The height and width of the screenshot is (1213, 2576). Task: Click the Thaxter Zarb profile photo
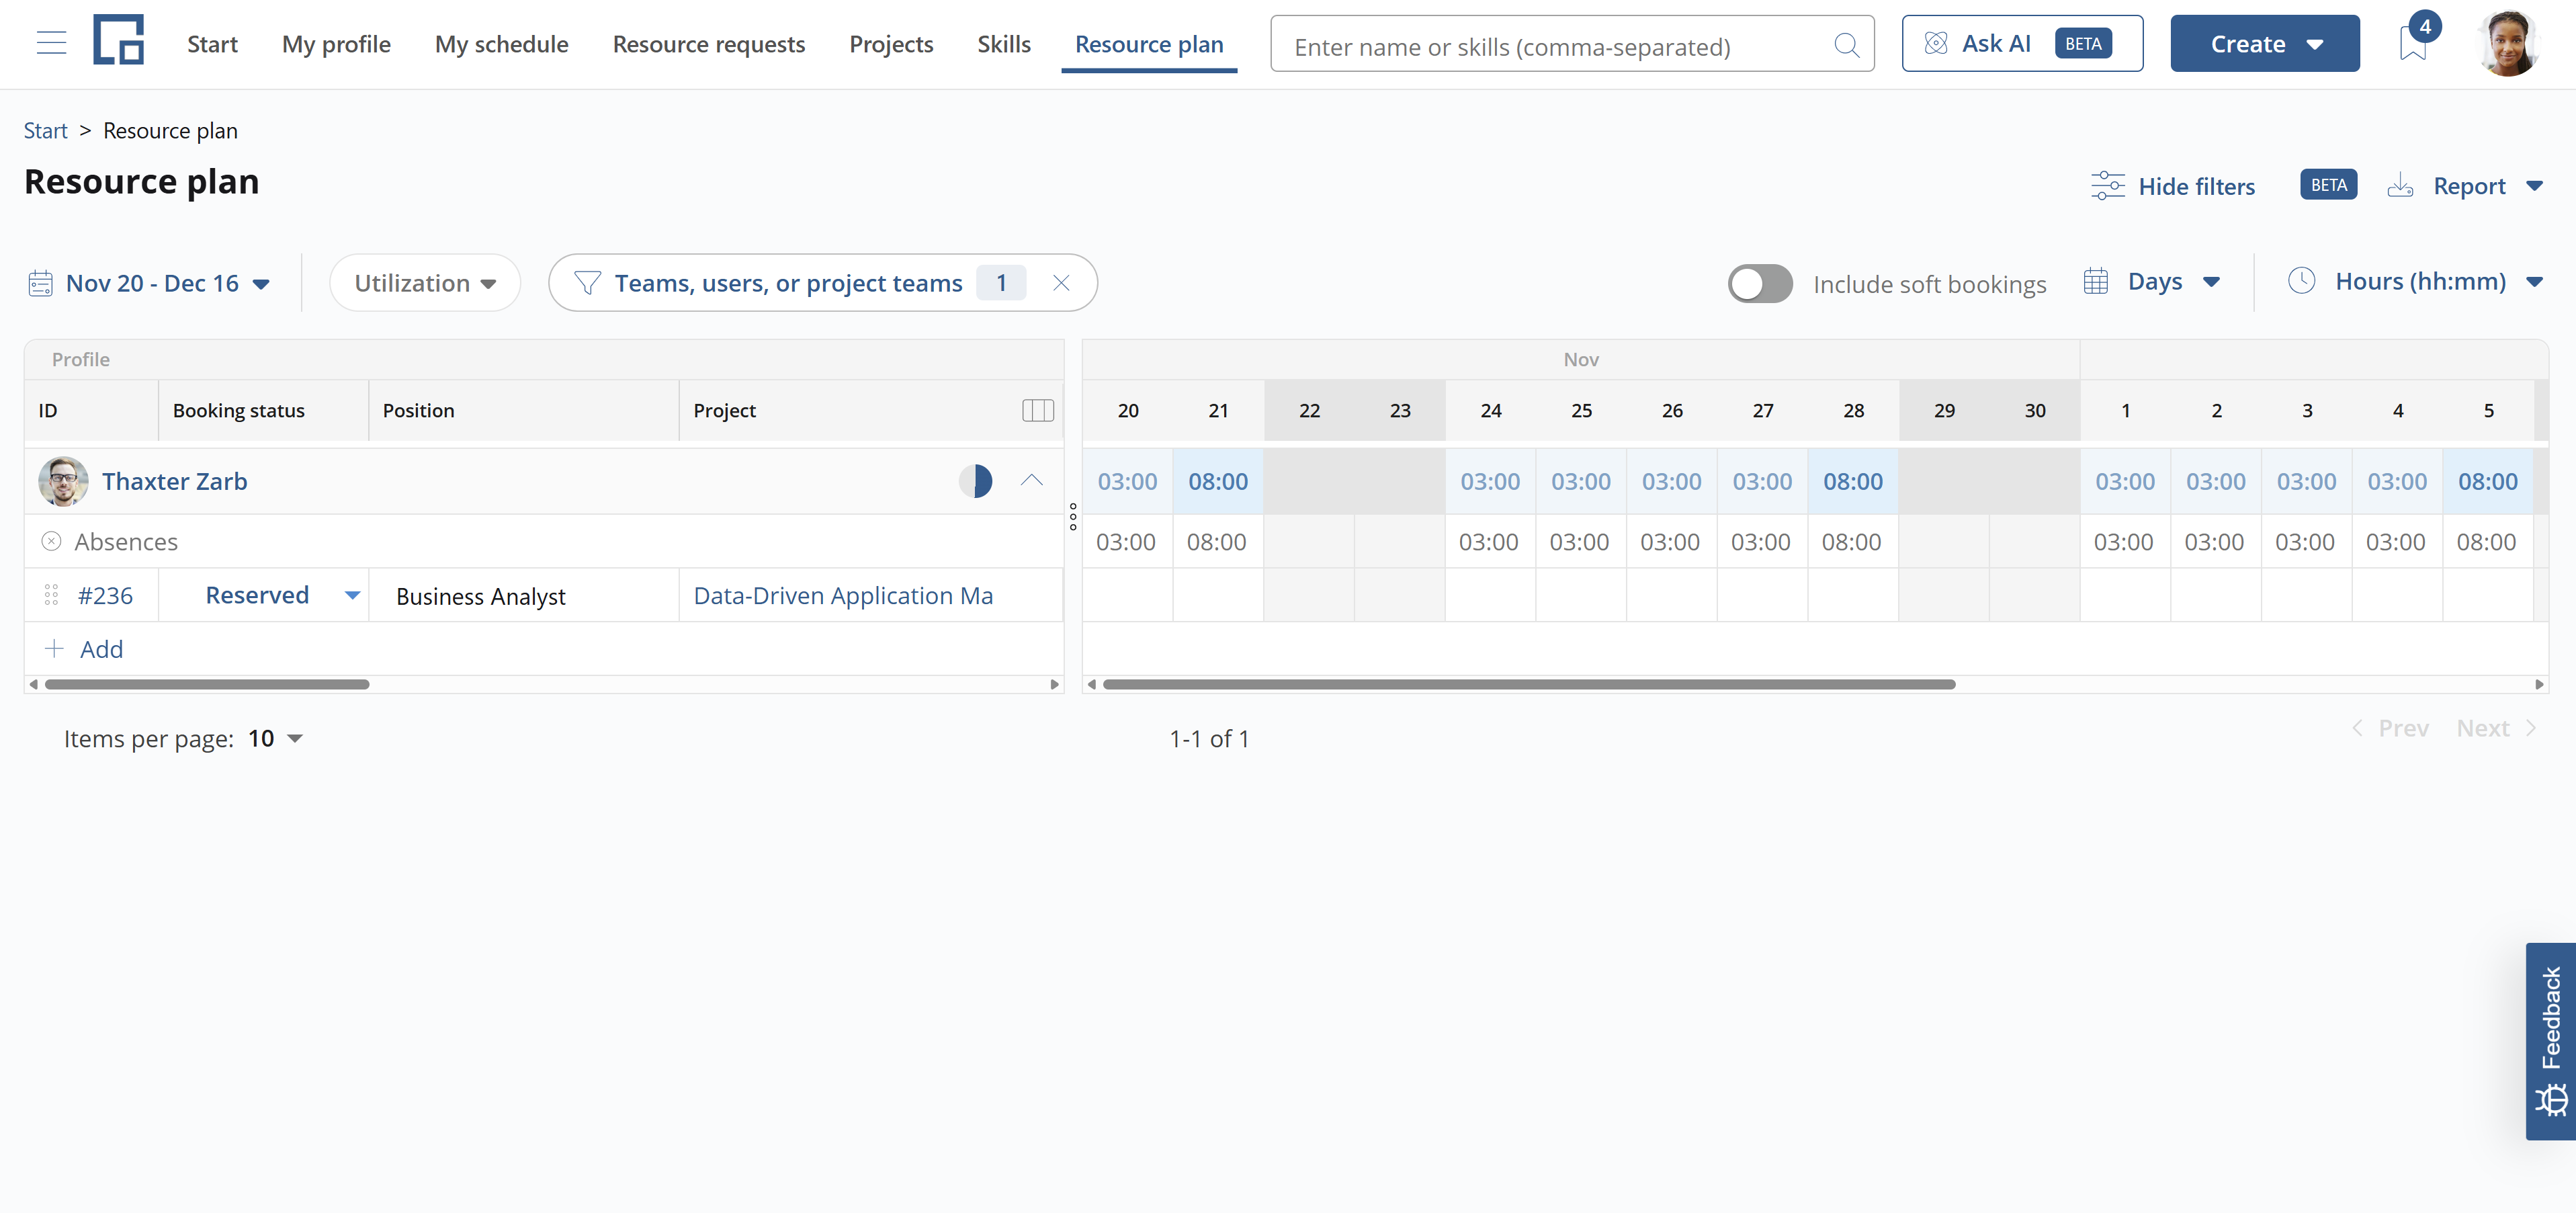63,481
